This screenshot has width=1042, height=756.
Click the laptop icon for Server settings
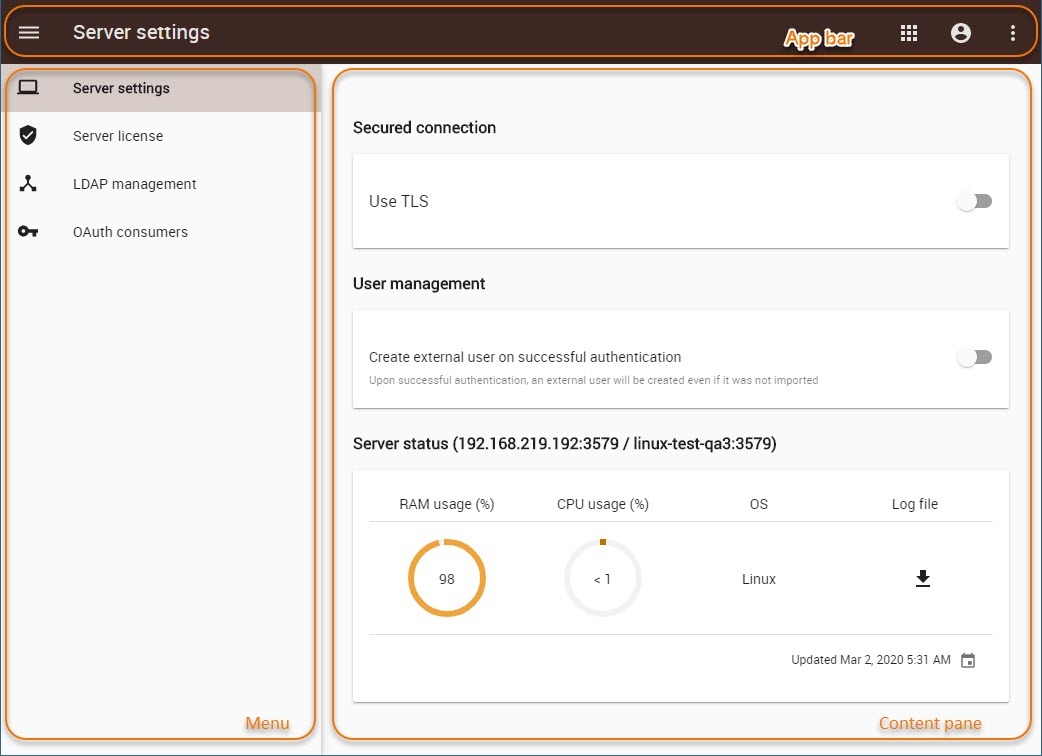28,88
